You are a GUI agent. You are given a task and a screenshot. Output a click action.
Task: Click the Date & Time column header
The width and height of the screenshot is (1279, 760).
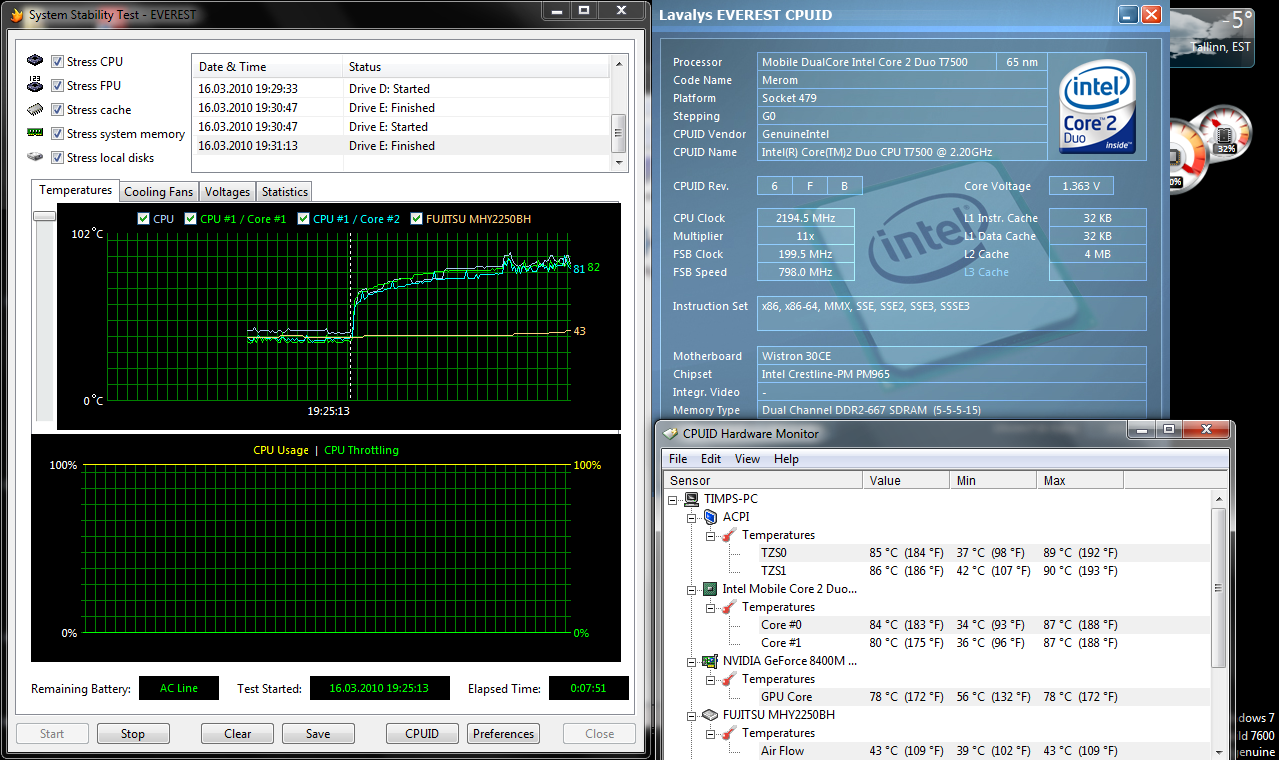pos(267,67)
